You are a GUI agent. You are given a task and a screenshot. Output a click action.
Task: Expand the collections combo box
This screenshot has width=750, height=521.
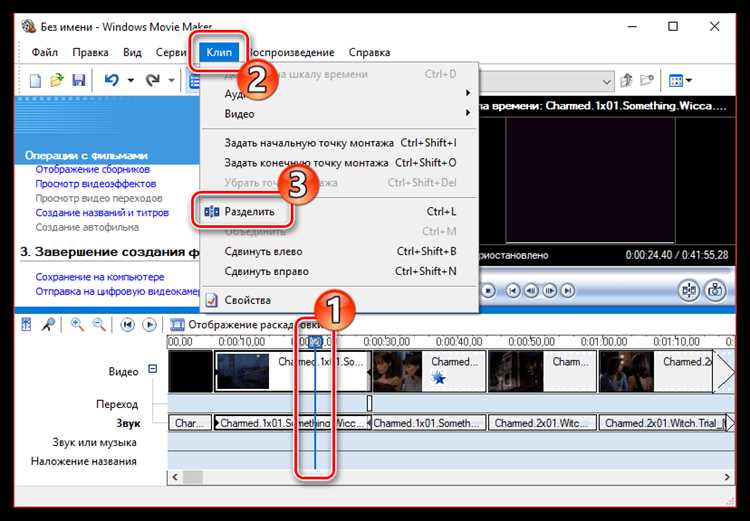(607, 81)
